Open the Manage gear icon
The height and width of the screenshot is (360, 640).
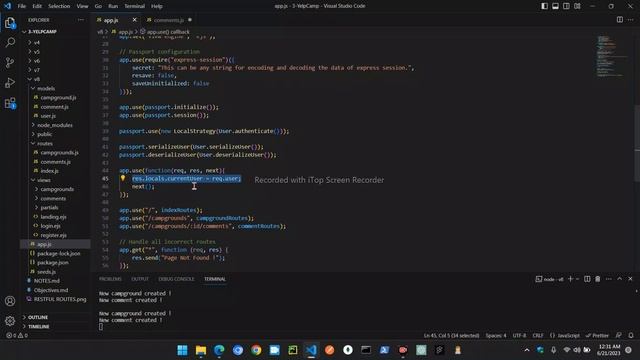(x=10, y=321)
